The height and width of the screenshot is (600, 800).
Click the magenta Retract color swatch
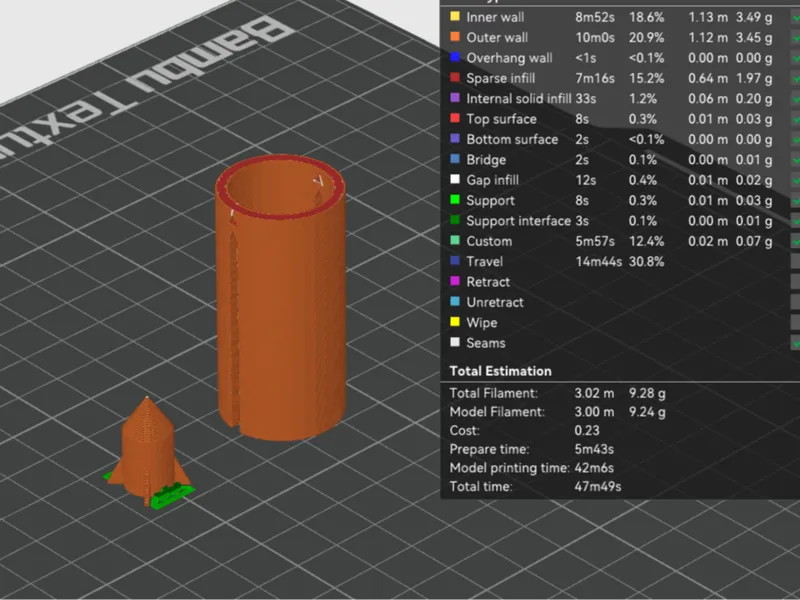455,281
